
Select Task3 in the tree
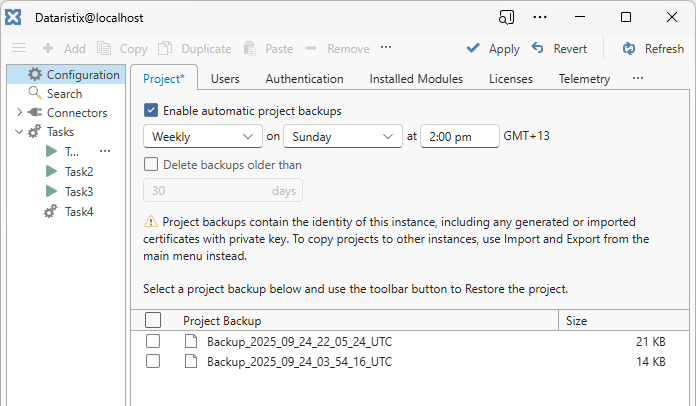[x=79, y=191]
